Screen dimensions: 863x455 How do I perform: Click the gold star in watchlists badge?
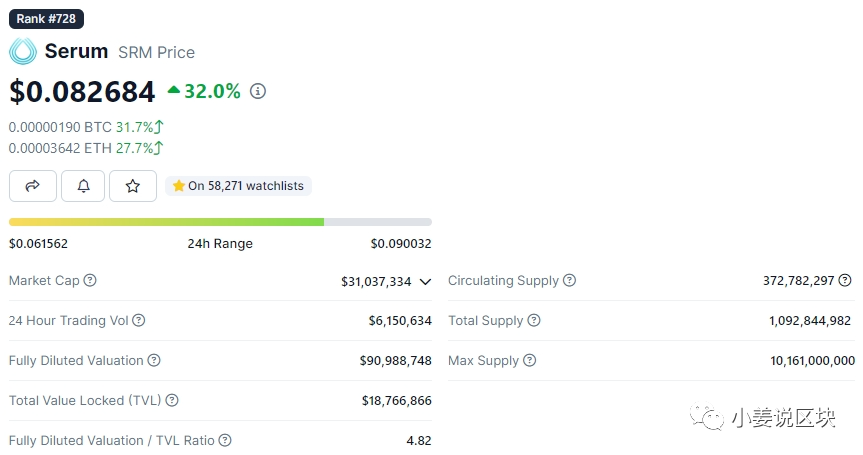tap(178, 185)
